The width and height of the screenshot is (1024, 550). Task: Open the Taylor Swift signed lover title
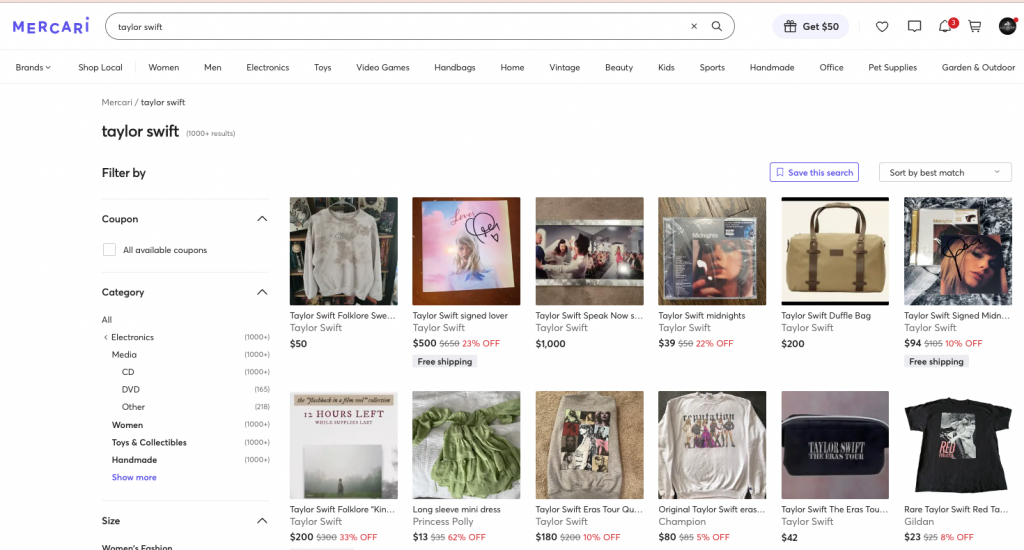(x=460, y=315)
